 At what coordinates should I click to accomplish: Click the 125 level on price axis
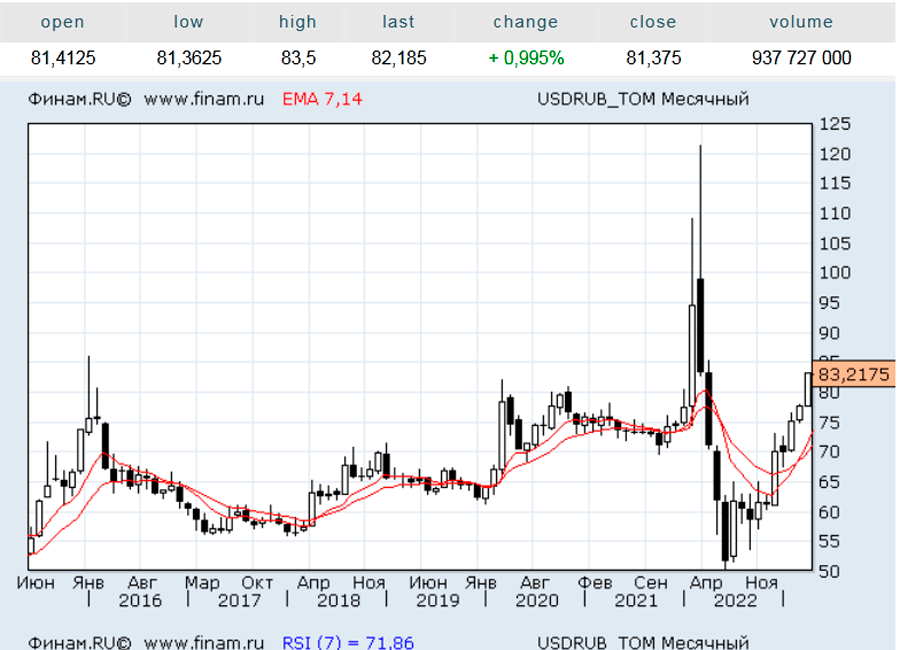834,124
